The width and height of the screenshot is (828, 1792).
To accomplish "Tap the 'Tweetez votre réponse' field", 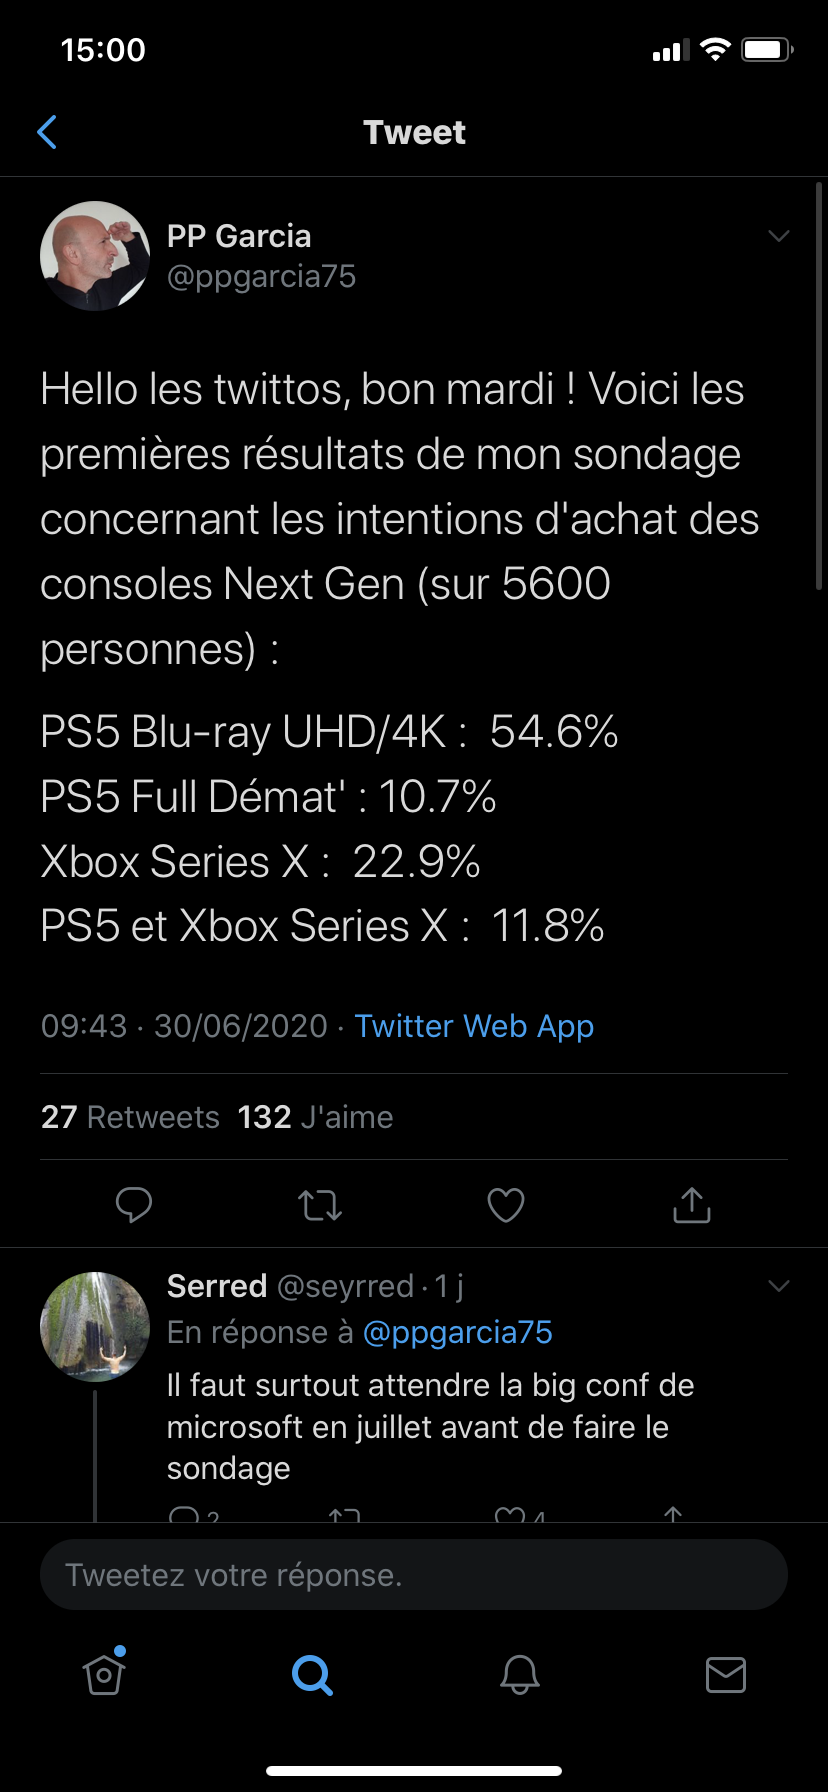I will pyautogui.click(x=414, y=1575).
